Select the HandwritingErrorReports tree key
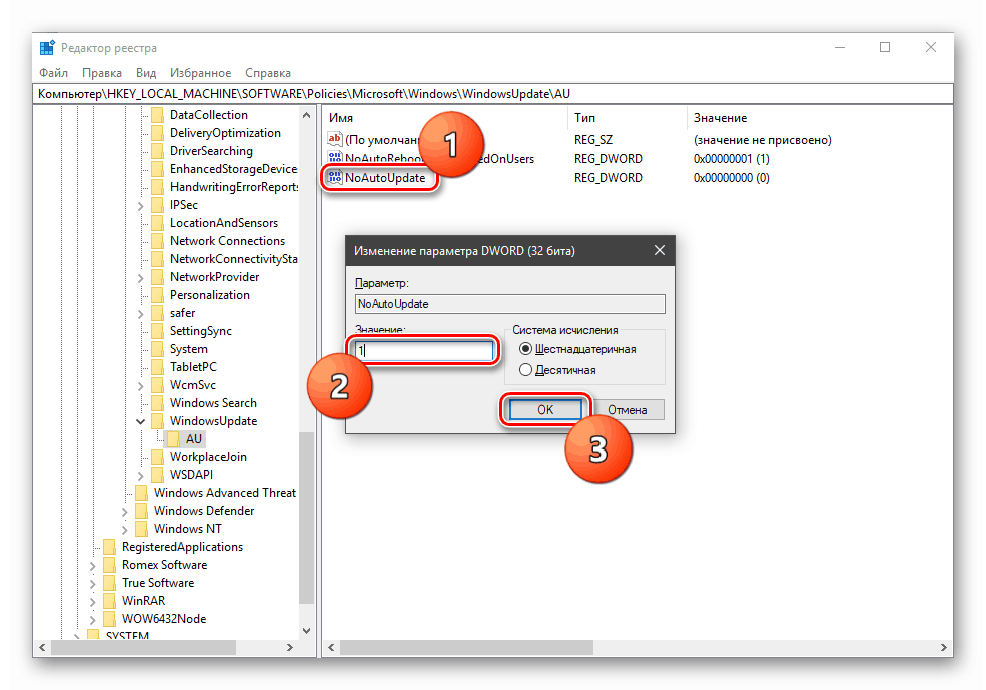The height and width of the screenshot is (690, 986). click(234, 187)
